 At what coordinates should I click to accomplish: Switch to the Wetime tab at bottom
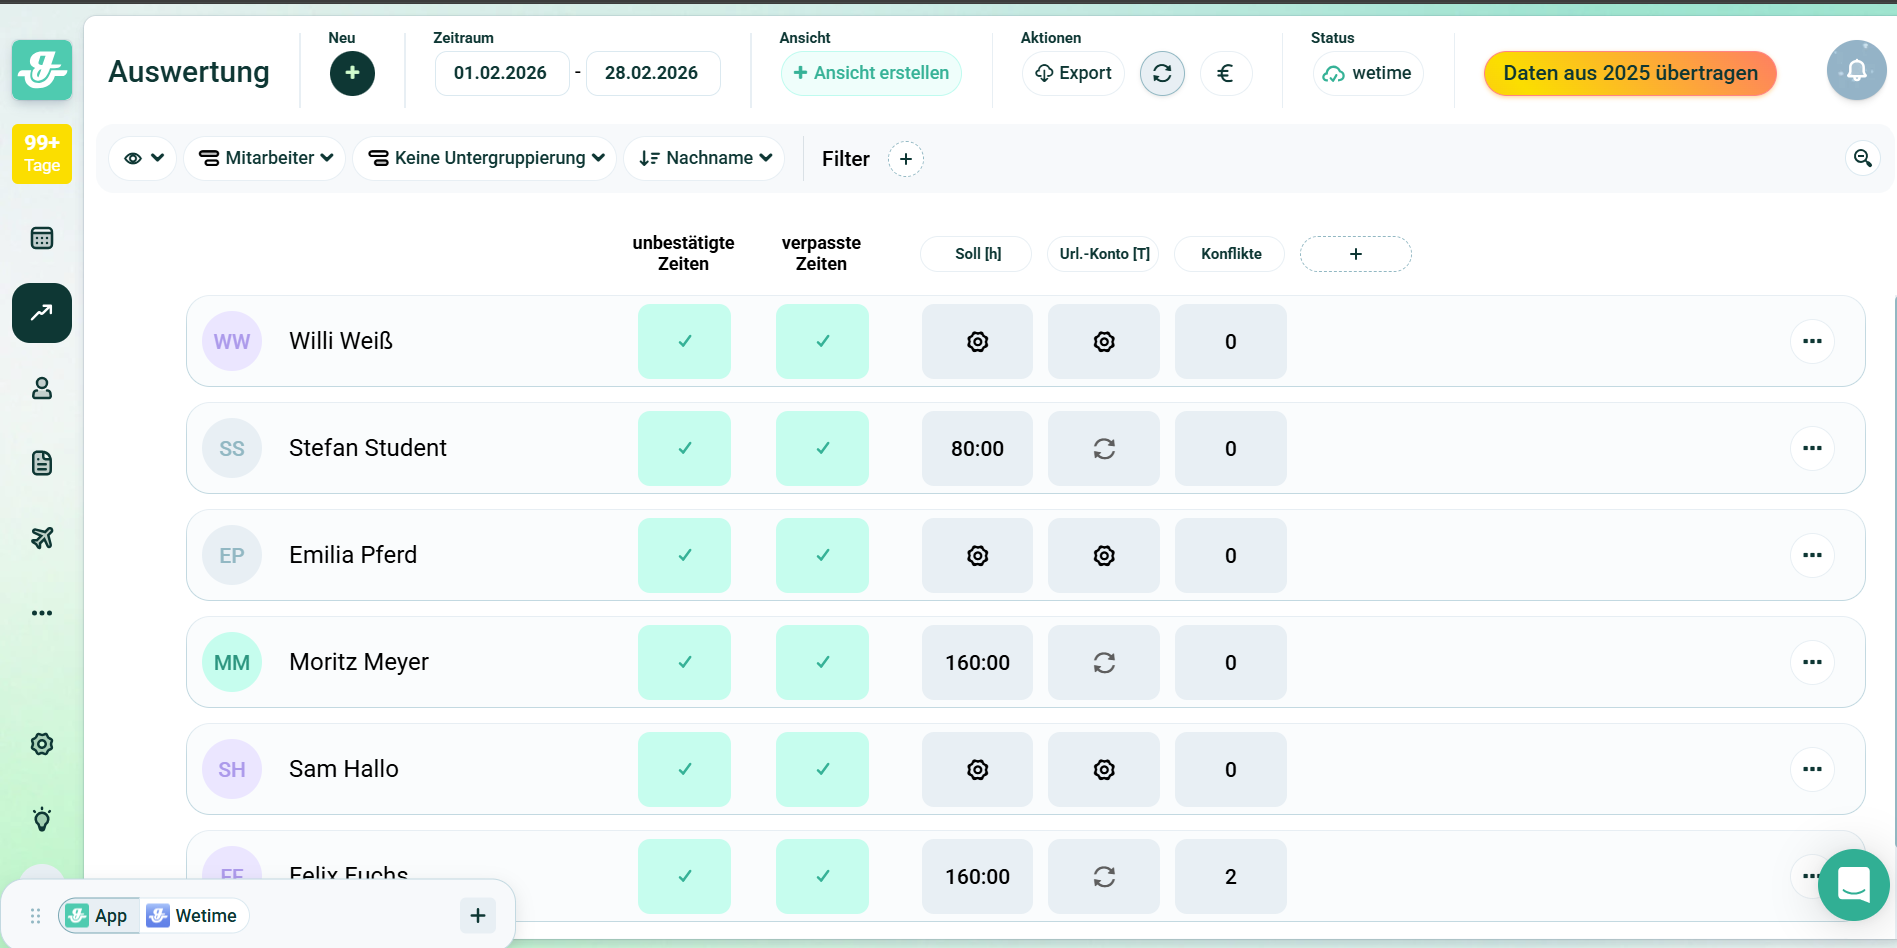click(194, 916)
